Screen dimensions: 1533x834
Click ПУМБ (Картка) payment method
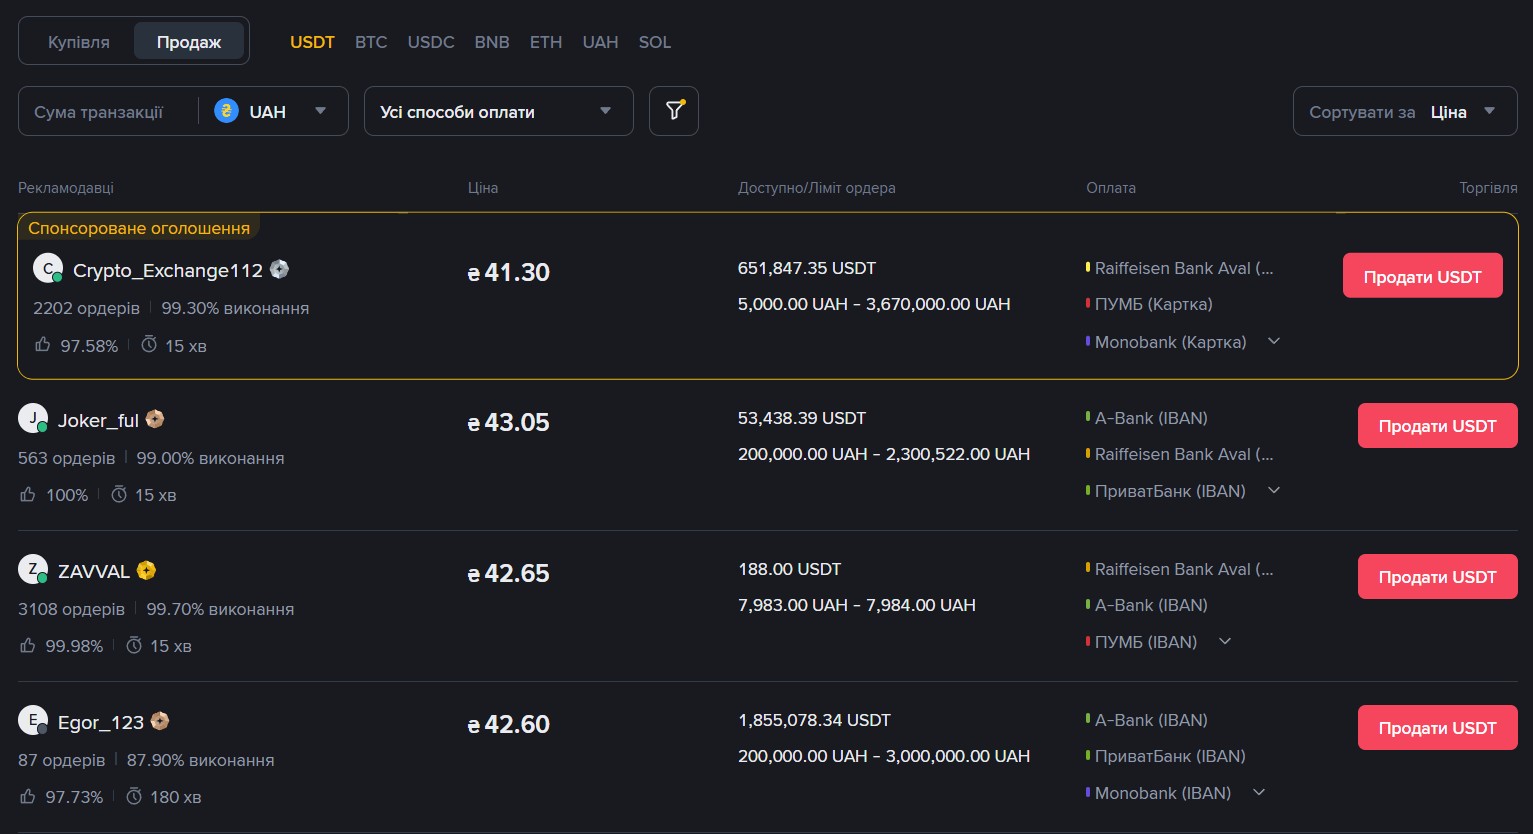[1153, 304]
